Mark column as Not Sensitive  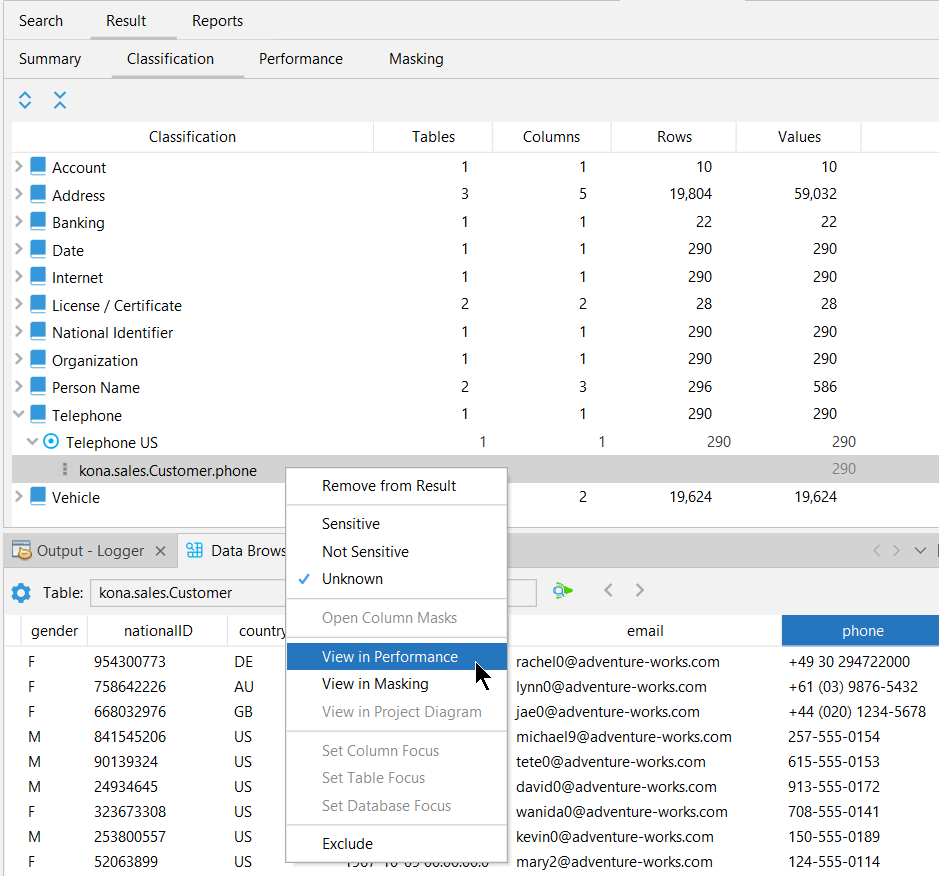coord(365,551)
